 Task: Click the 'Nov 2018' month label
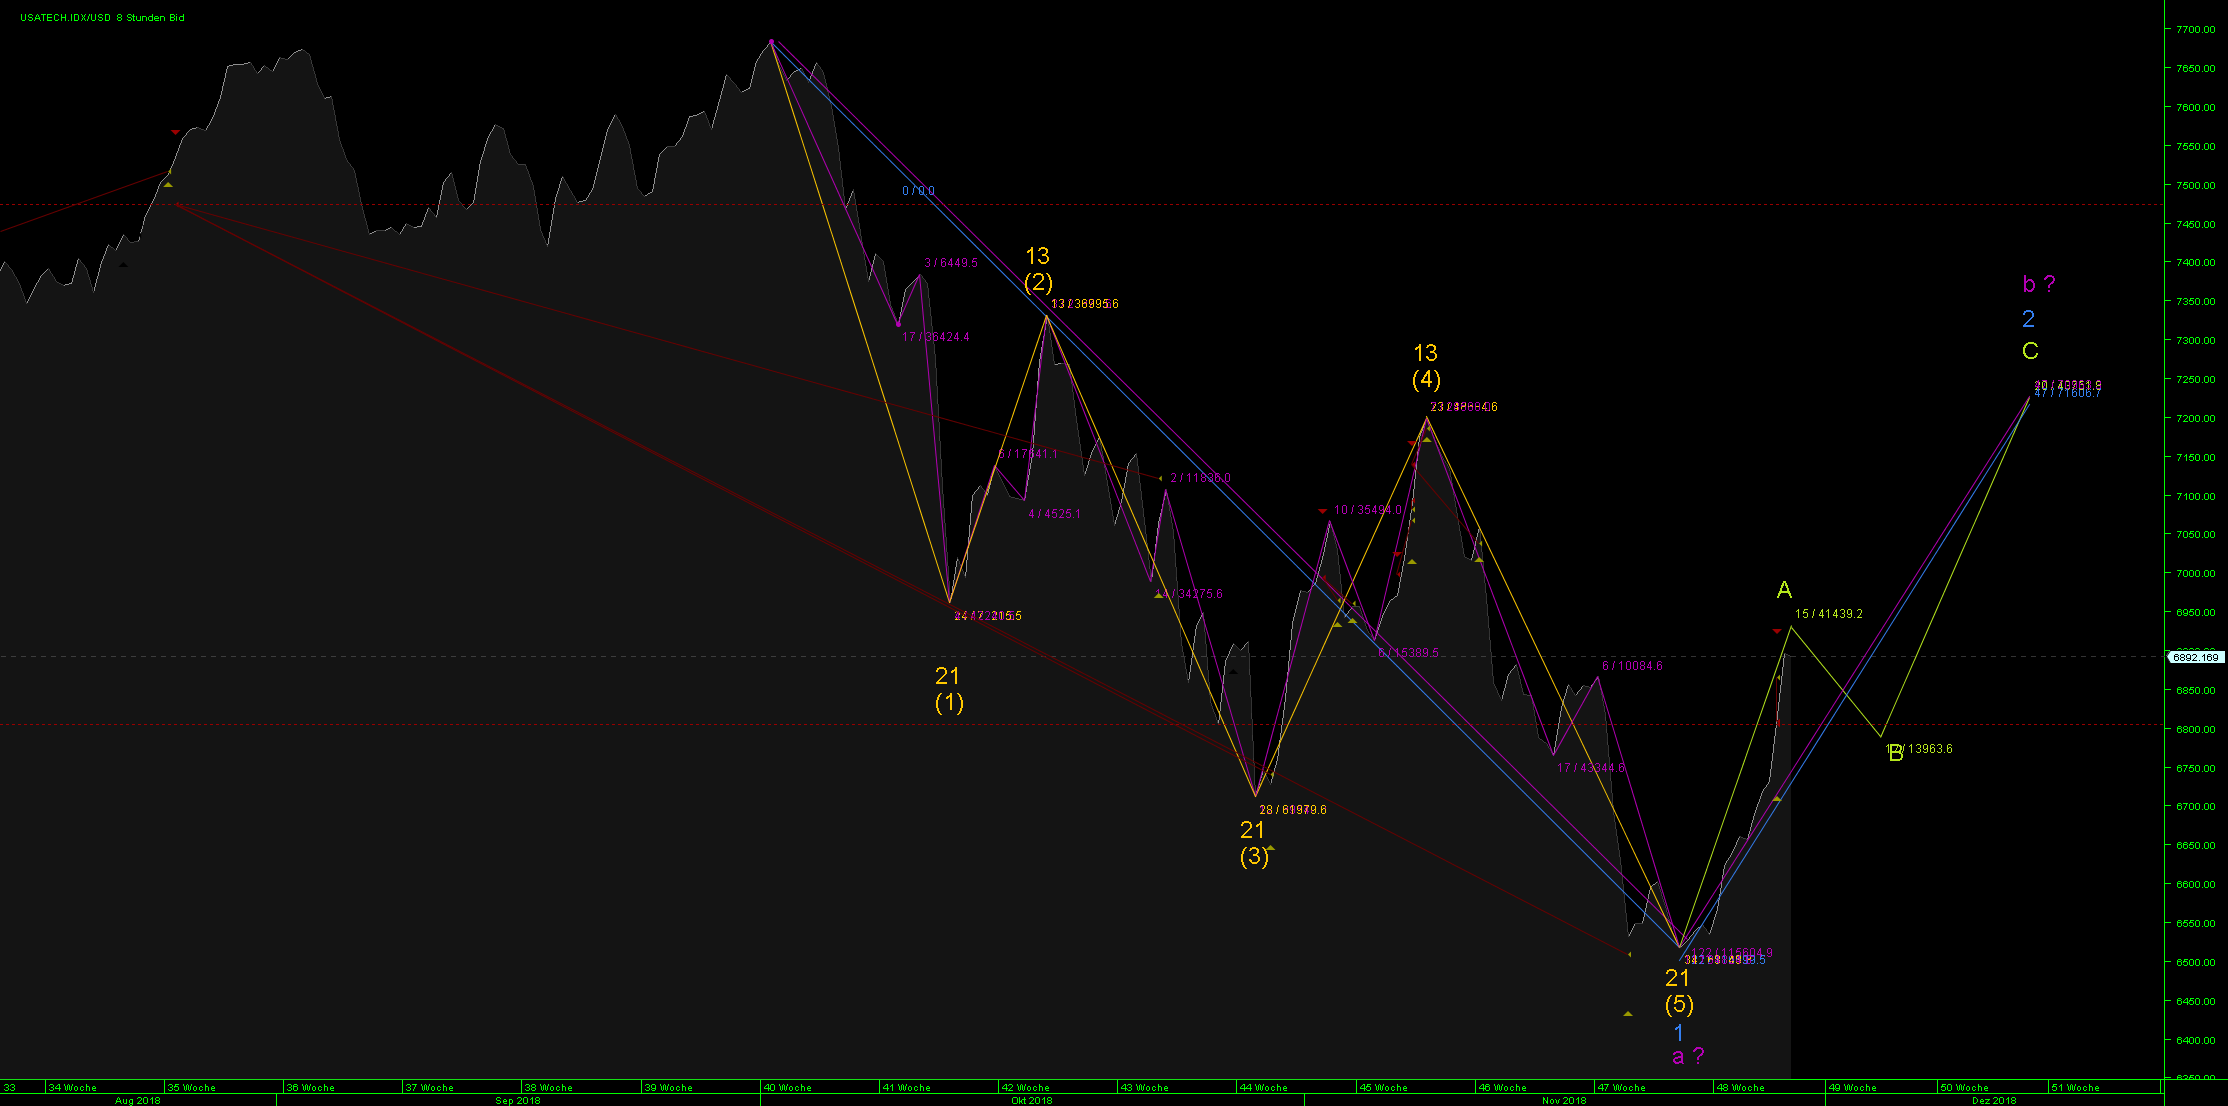[1564, 1100]
